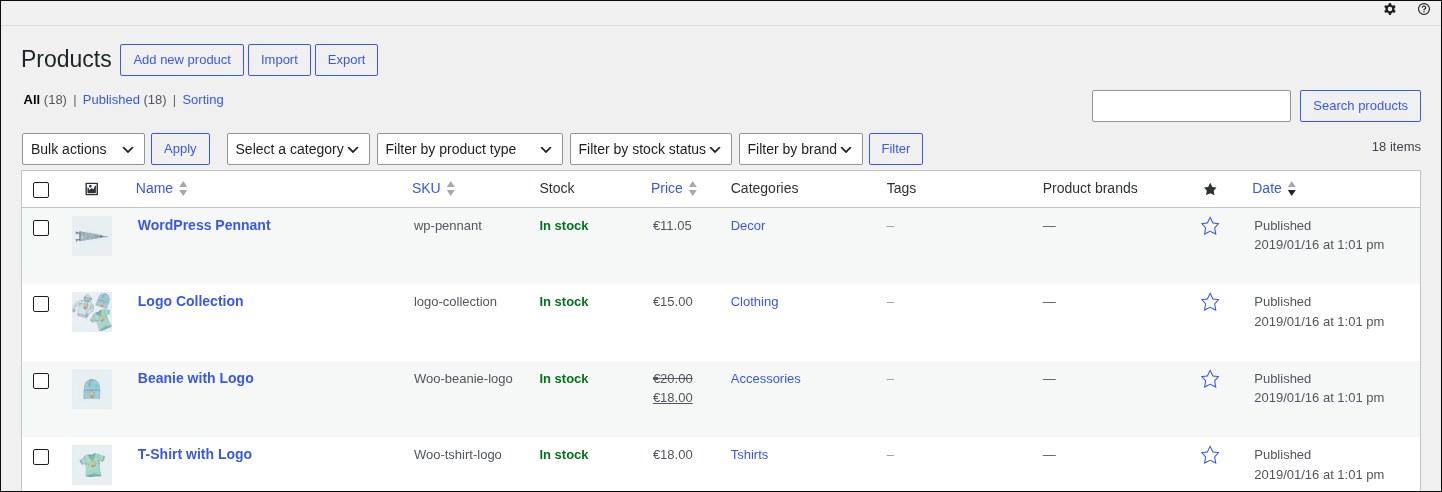Image resolution: width=1442 pixels, height=492 pixels.
Task: Select the WordPress Pennant row checkbox
Action: [41, 227]
